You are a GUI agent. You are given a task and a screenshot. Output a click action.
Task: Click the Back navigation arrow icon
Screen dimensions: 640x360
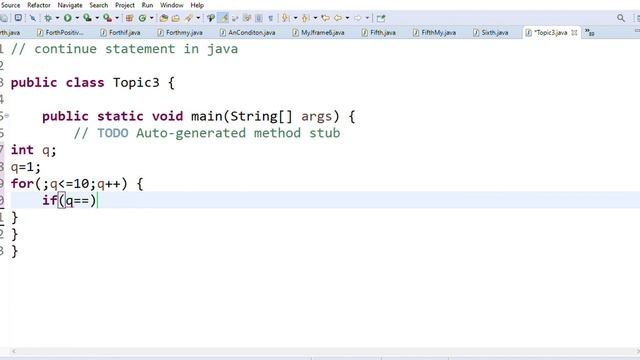click(x=338, y=18)
